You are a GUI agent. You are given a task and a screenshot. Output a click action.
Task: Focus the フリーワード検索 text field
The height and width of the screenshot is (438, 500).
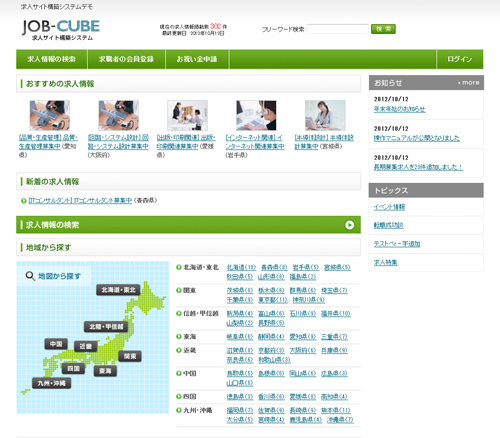[x=337, y=29]
